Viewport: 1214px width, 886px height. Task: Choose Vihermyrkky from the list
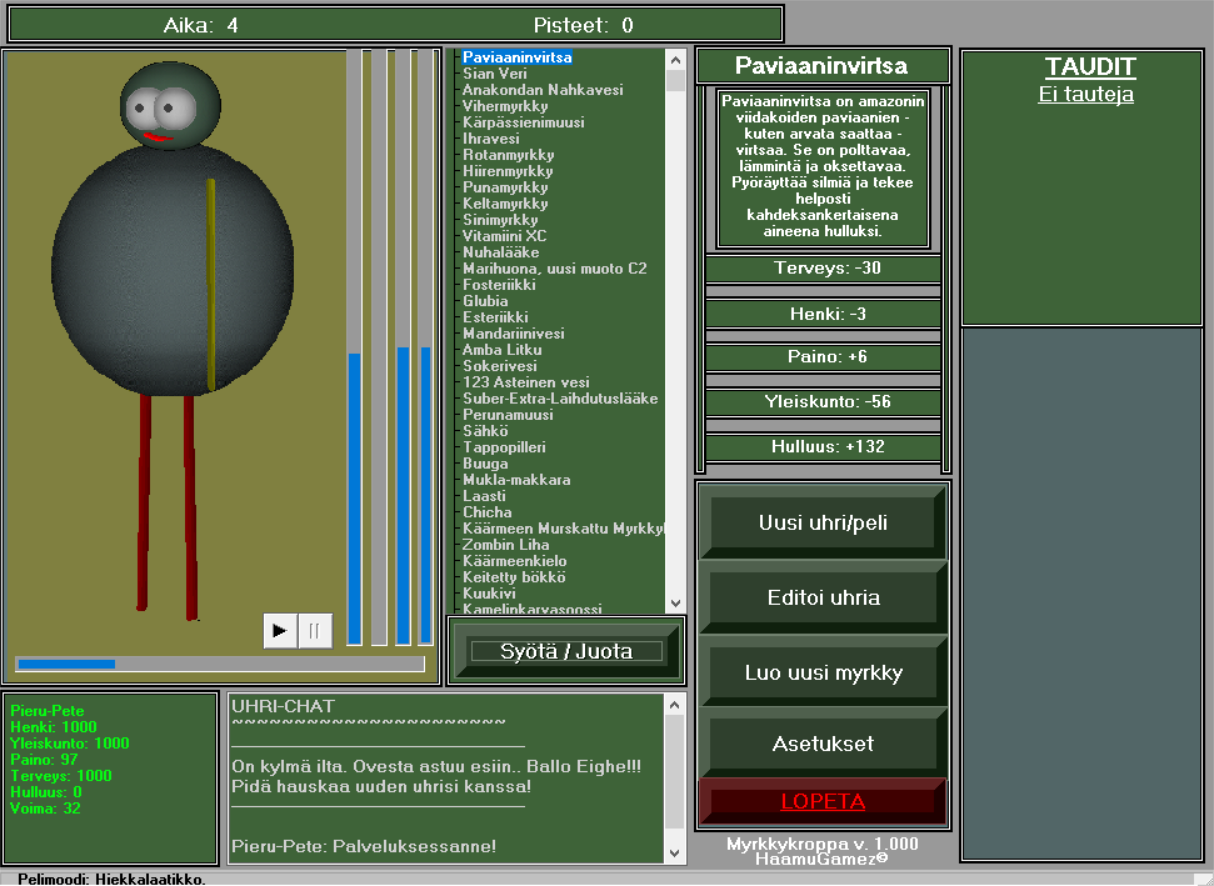[x=505, y=106]
